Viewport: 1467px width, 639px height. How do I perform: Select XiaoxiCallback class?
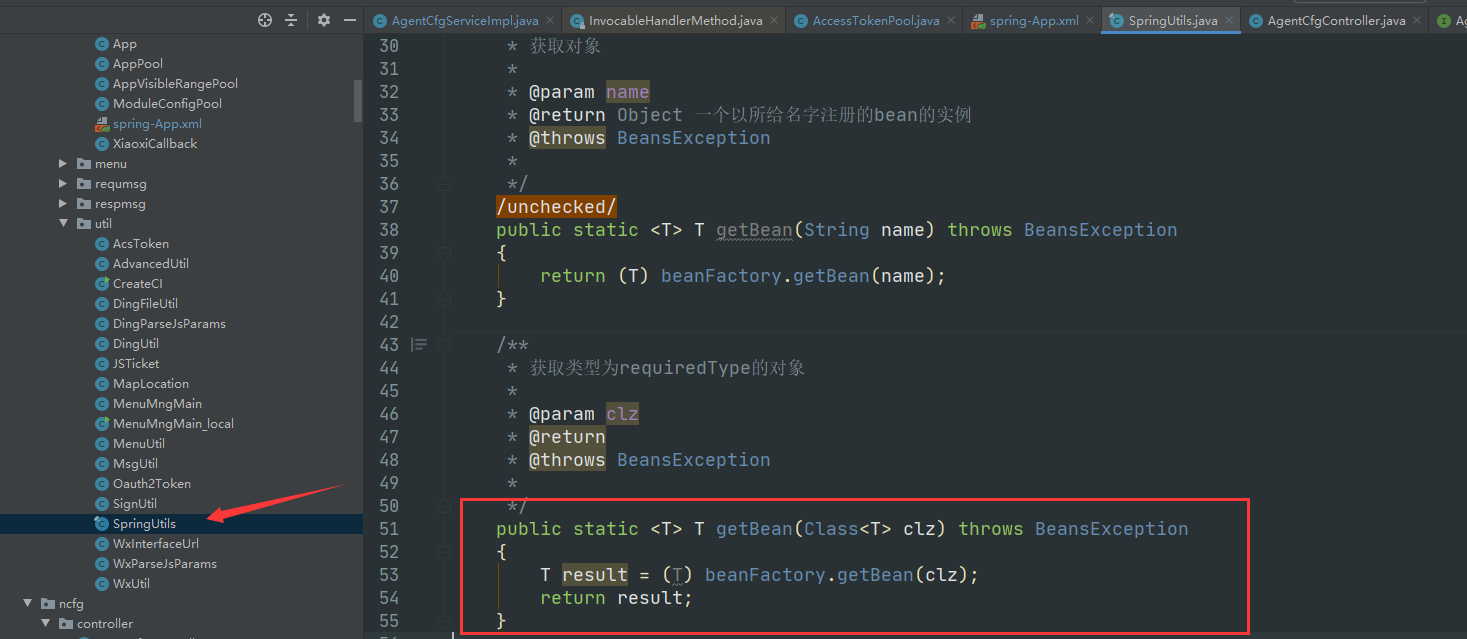[155, 144]
